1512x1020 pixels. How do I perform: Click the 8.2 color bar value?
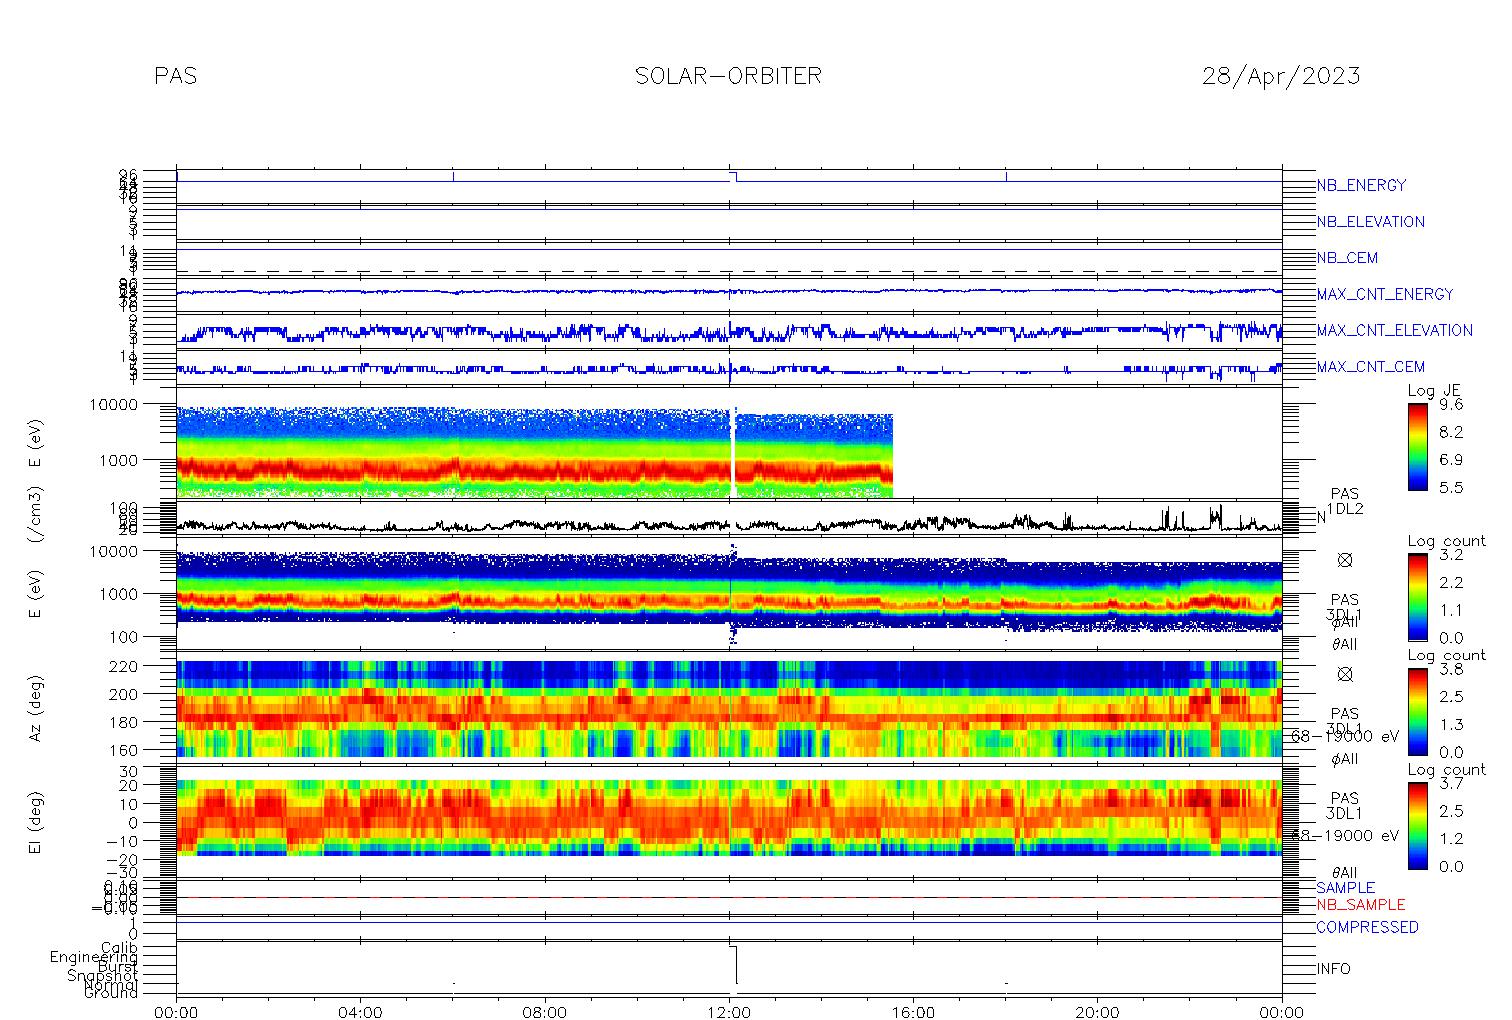point(1451,433)
